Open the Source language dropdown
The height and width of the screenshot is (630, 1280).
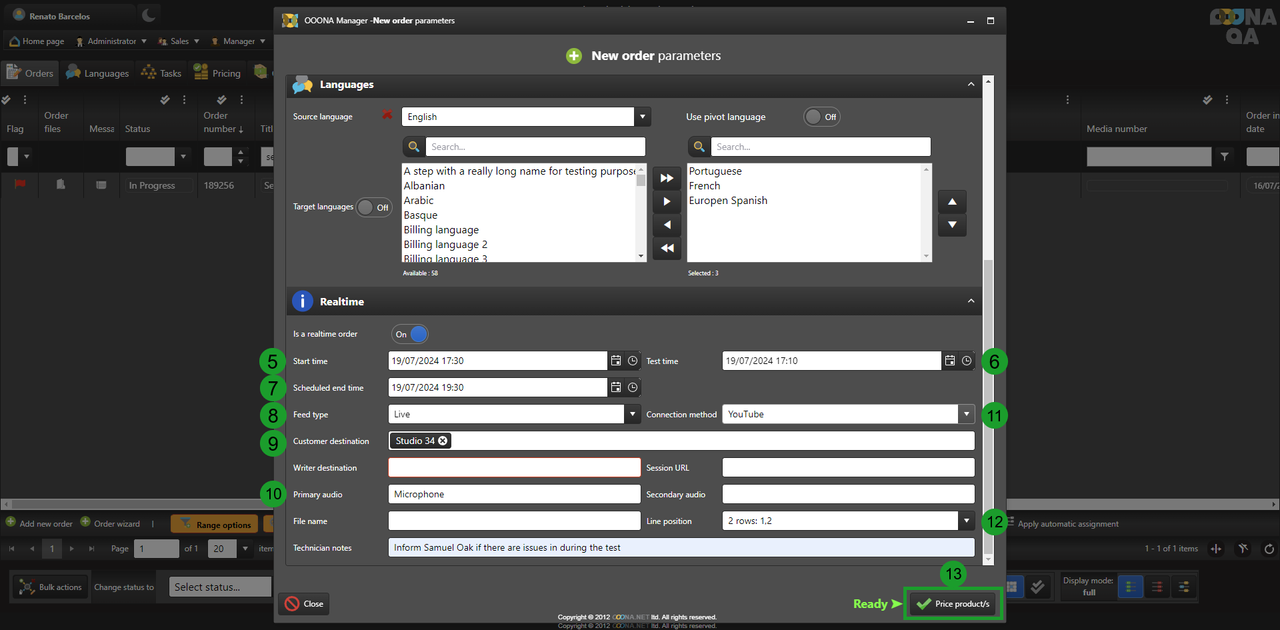(x=642, y=117)
